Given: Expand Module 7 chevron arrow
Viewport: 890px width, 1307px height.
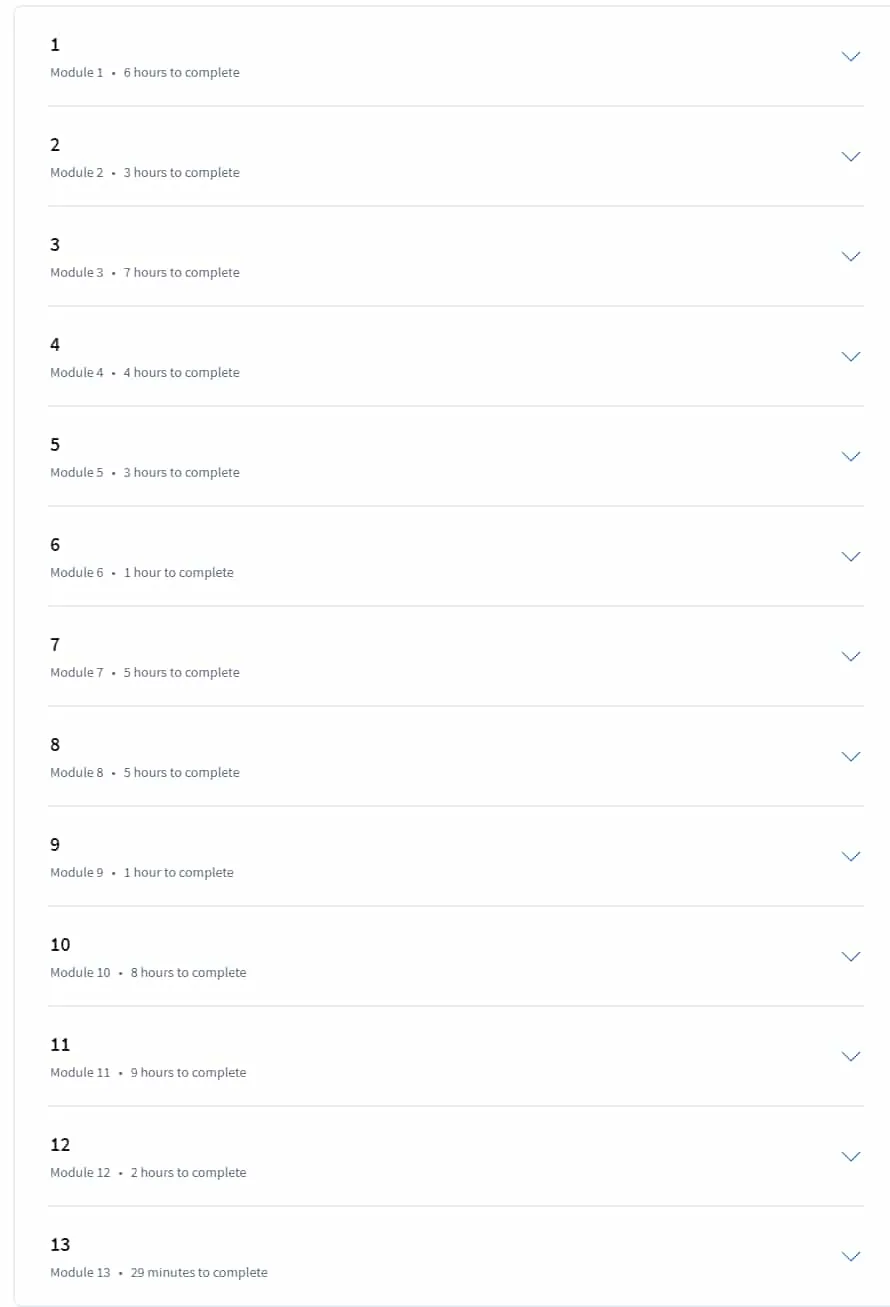Looking at the screenshot, I should click(851, 657).
